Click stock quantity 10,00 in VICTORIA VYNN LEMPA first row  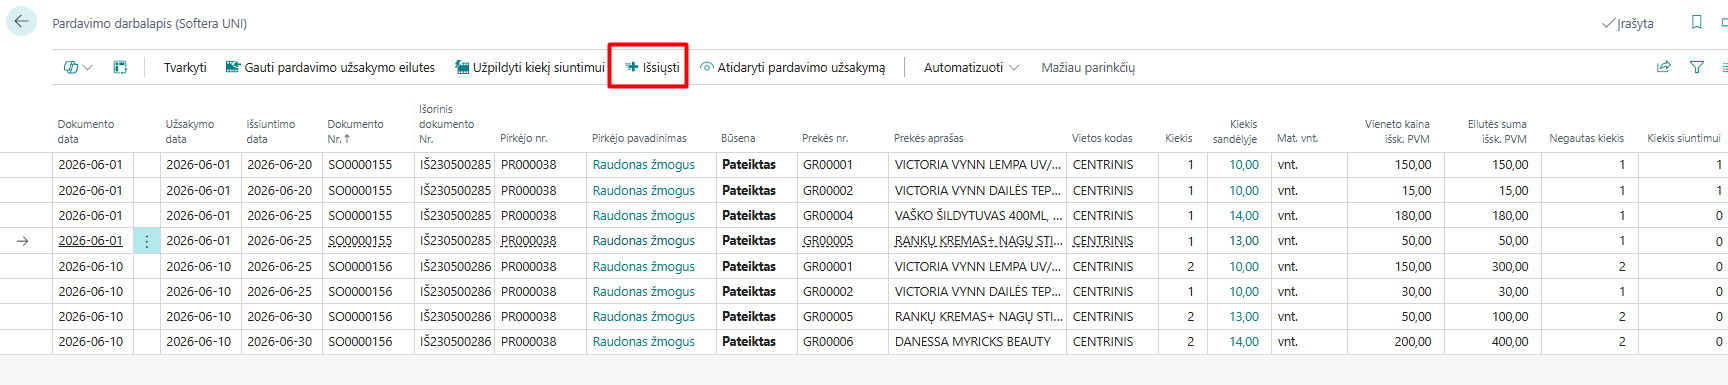click(x=1244, y=165)
